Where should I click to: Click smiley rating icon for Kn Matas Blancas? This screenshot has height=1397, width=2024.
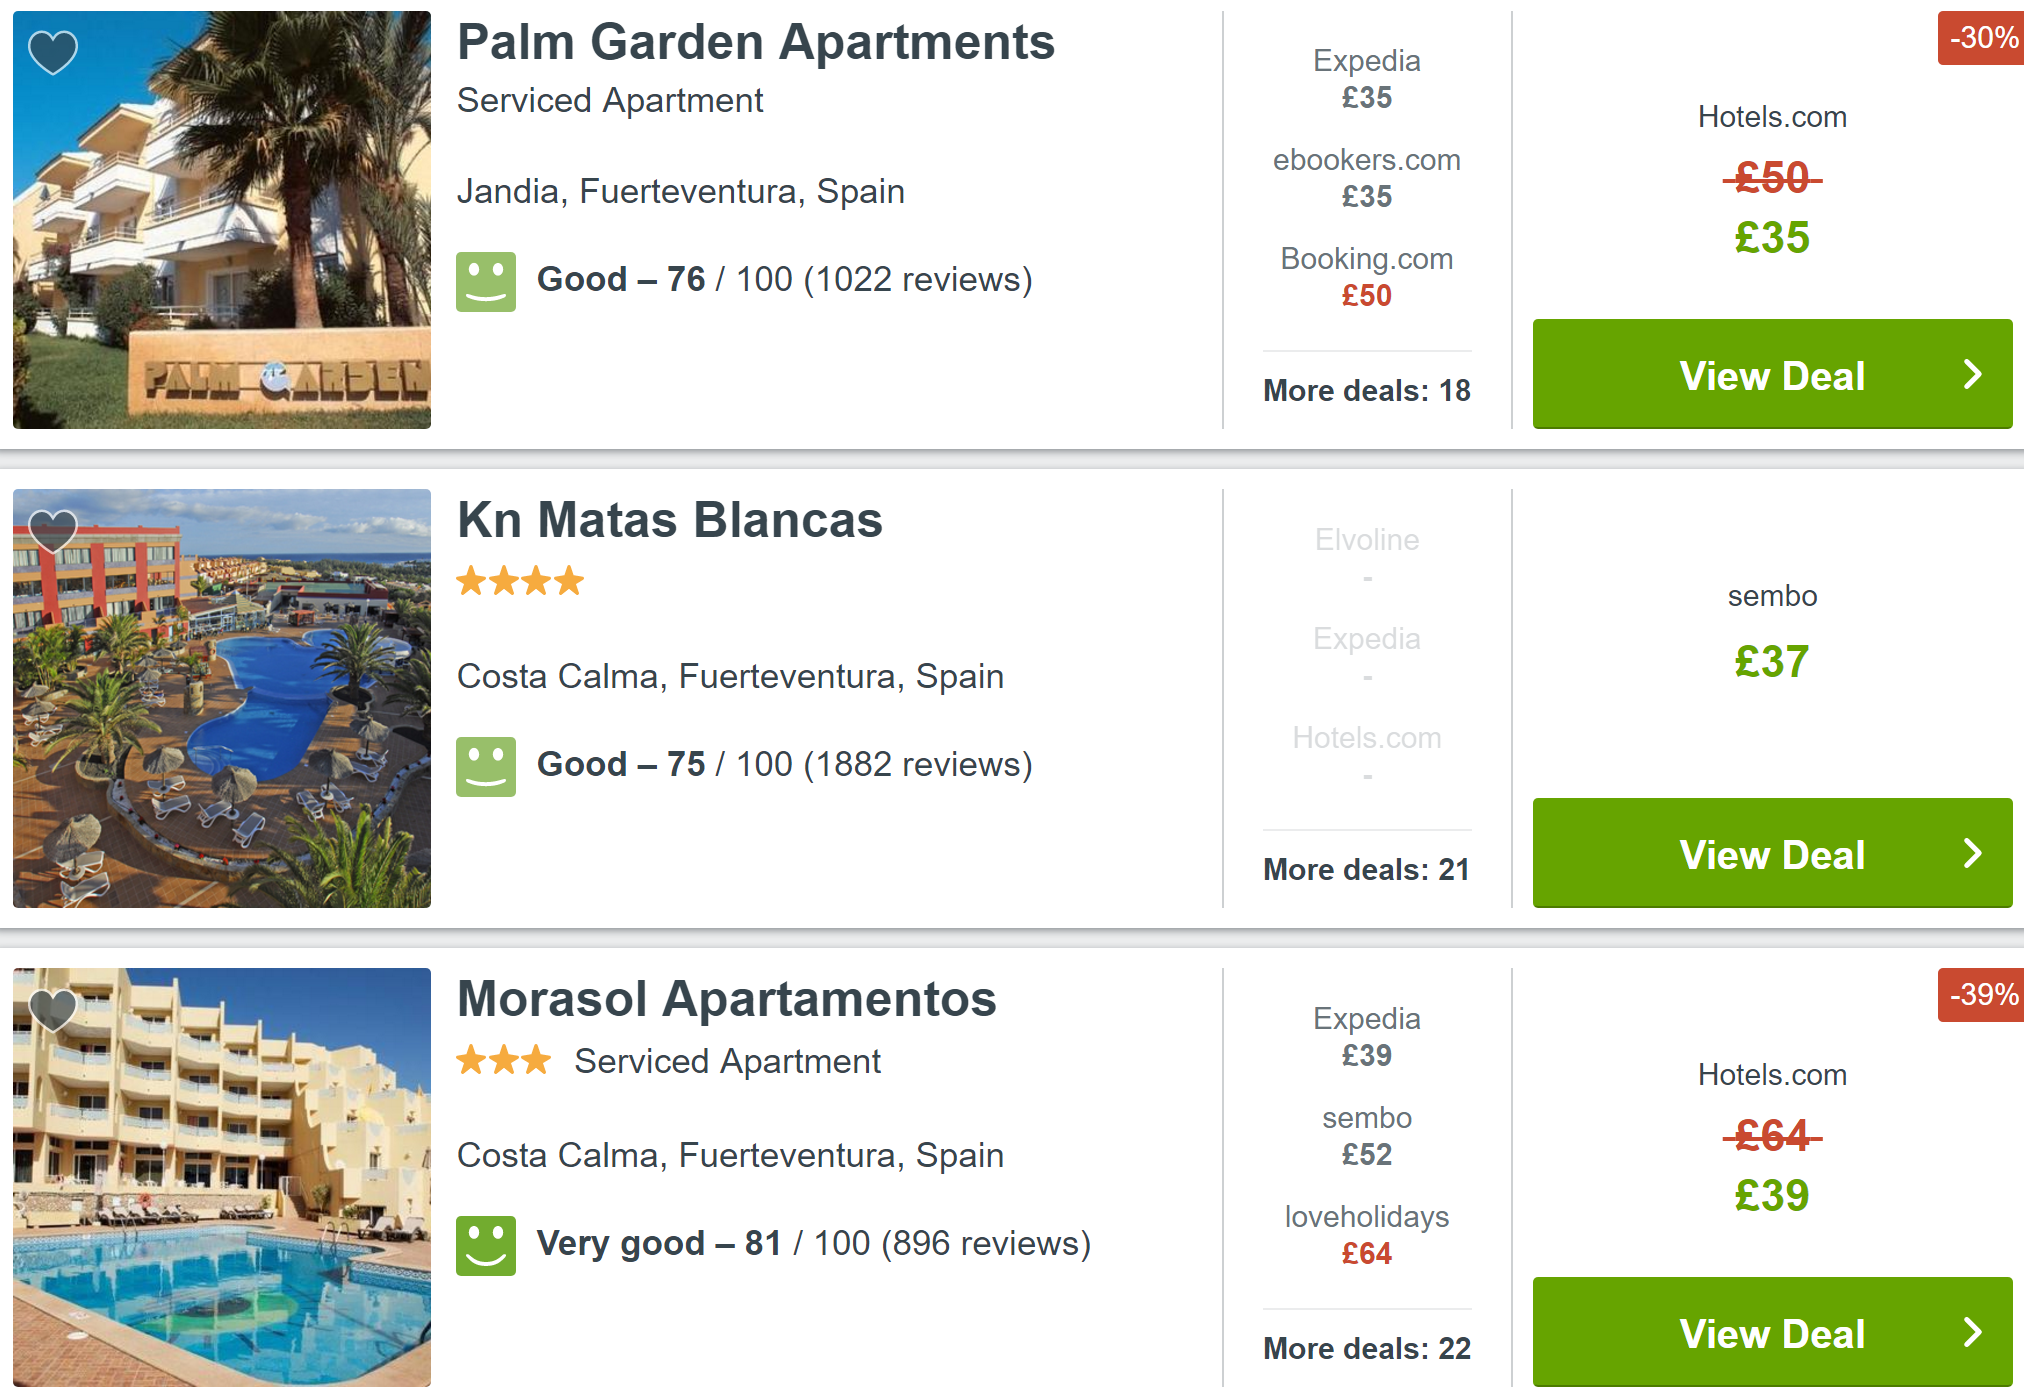pyautogui.click(x=486, y=766)
